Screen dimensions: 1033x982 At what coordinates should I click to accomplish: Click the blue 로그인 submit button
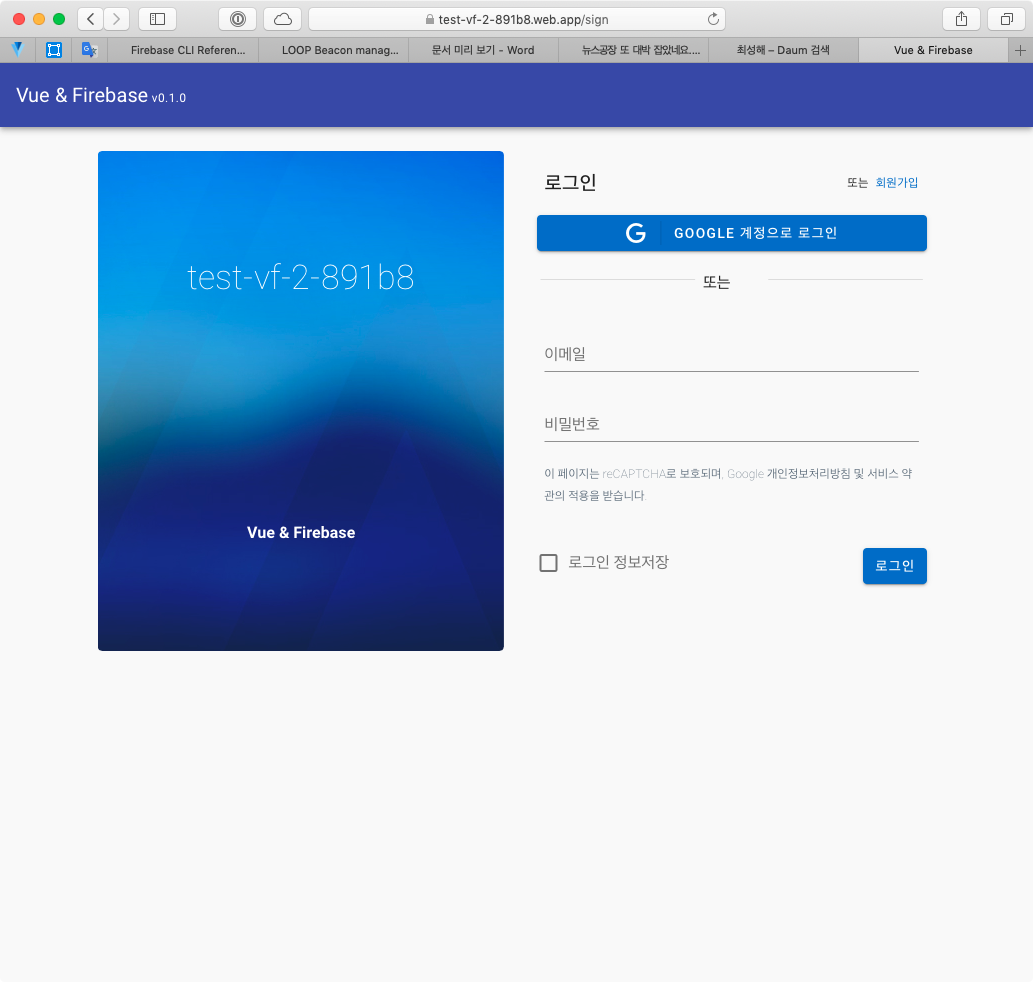tap(894, 566)
